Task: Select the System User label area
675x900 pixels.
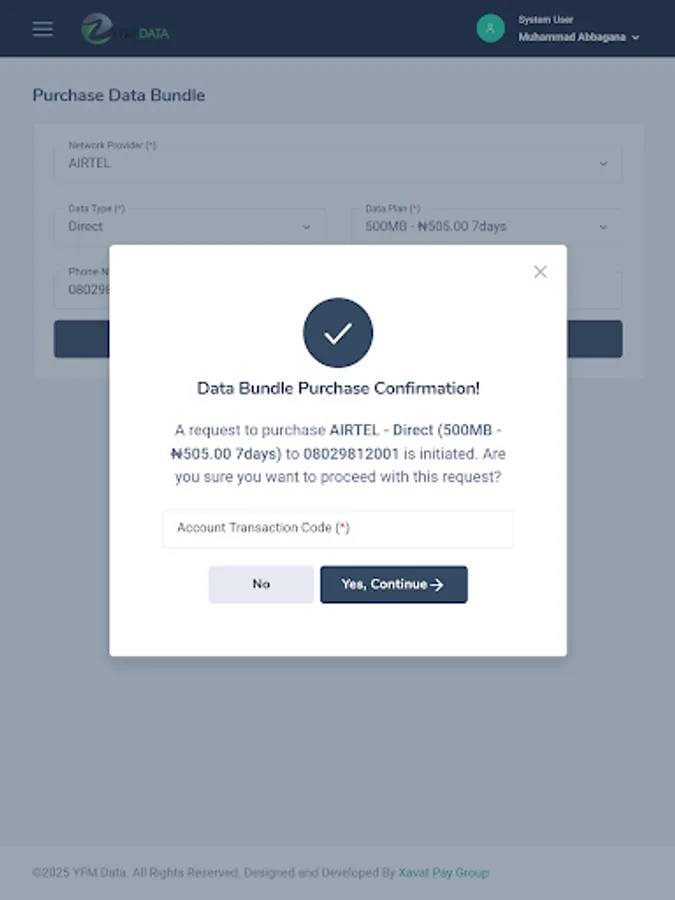Action: click(548, 19)
